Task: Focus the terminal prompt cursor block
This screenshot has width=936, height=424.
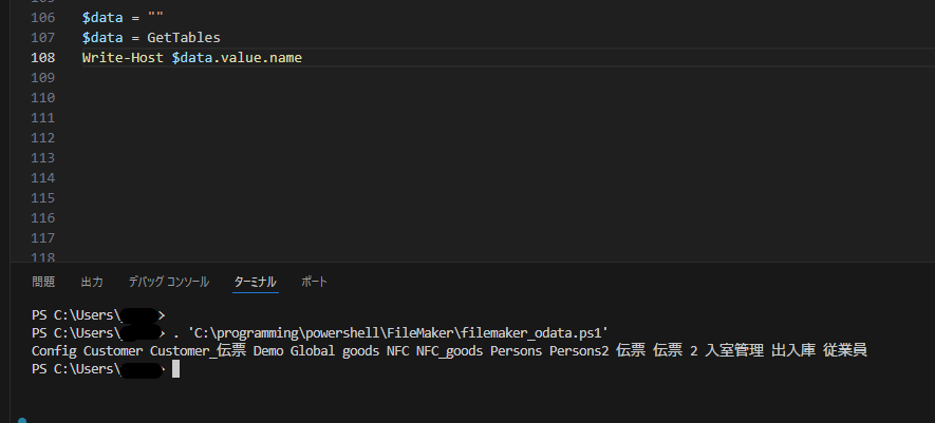Action: click(176, 370)
